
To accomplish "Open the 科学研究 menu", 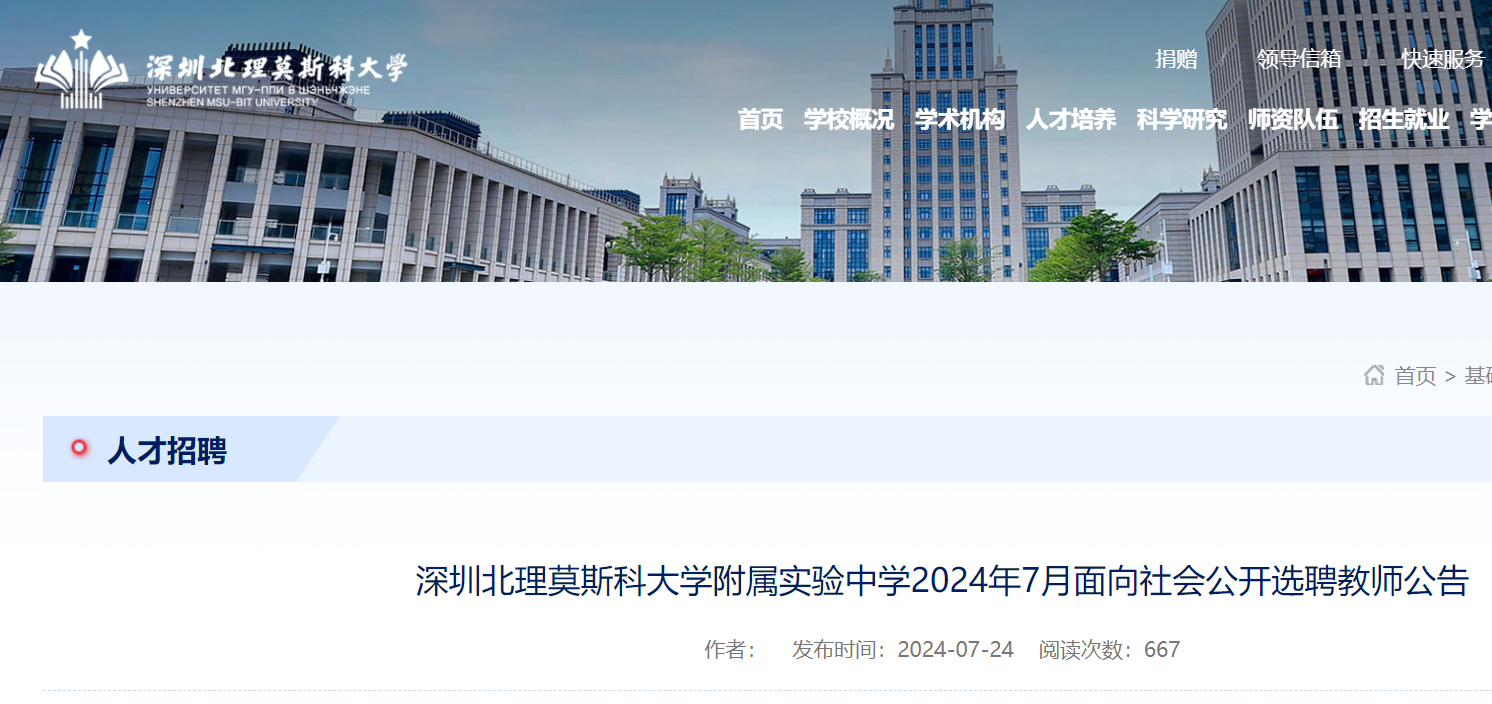I will point(1182,119).
